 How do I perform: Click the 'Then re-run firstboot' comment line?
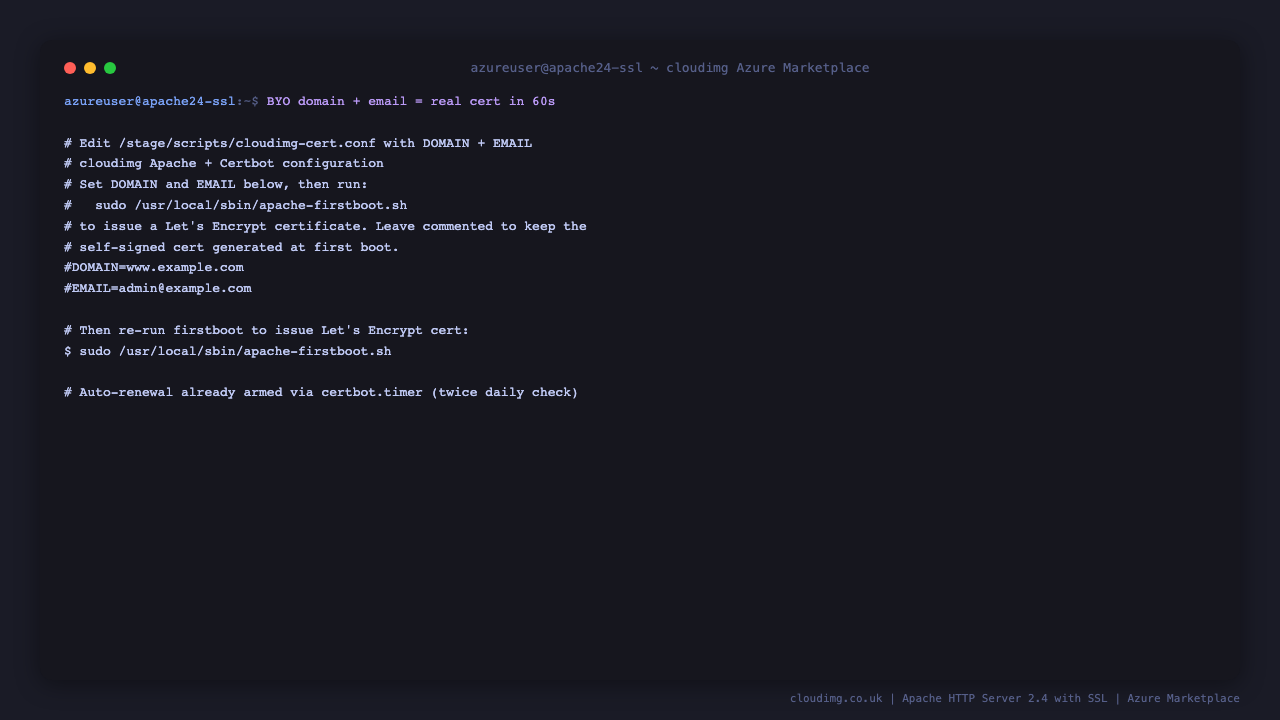[x=267, y=330]
